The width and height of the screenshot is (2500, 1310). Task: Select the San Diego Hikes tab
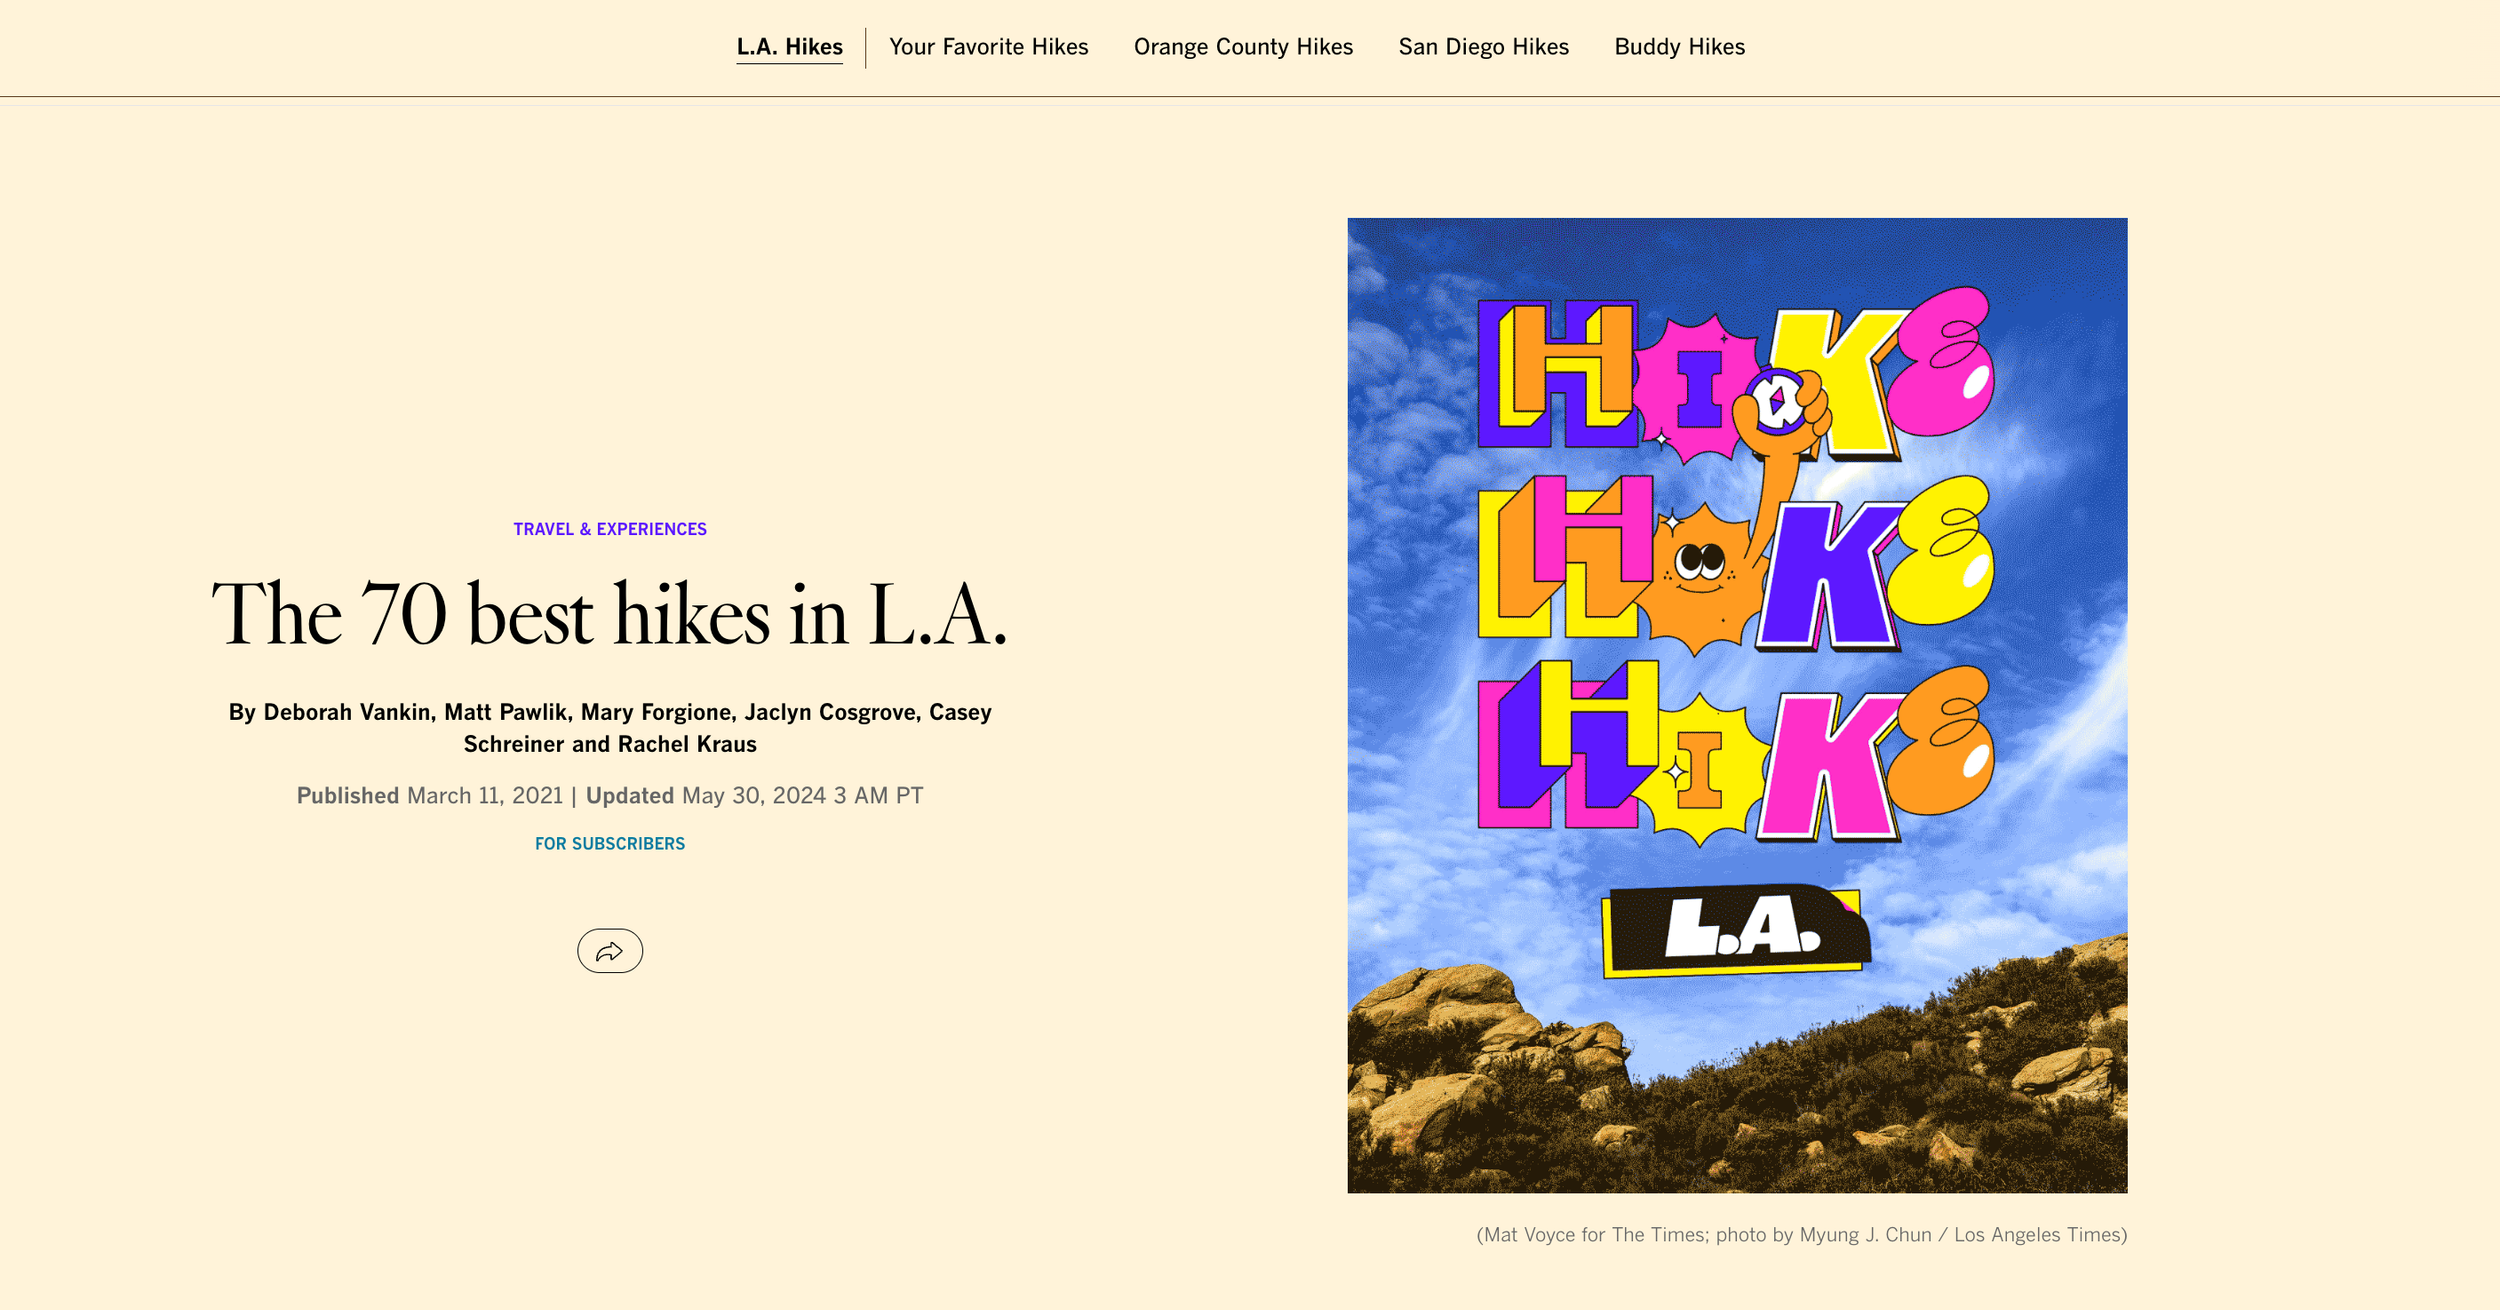tap(1483, 47)
